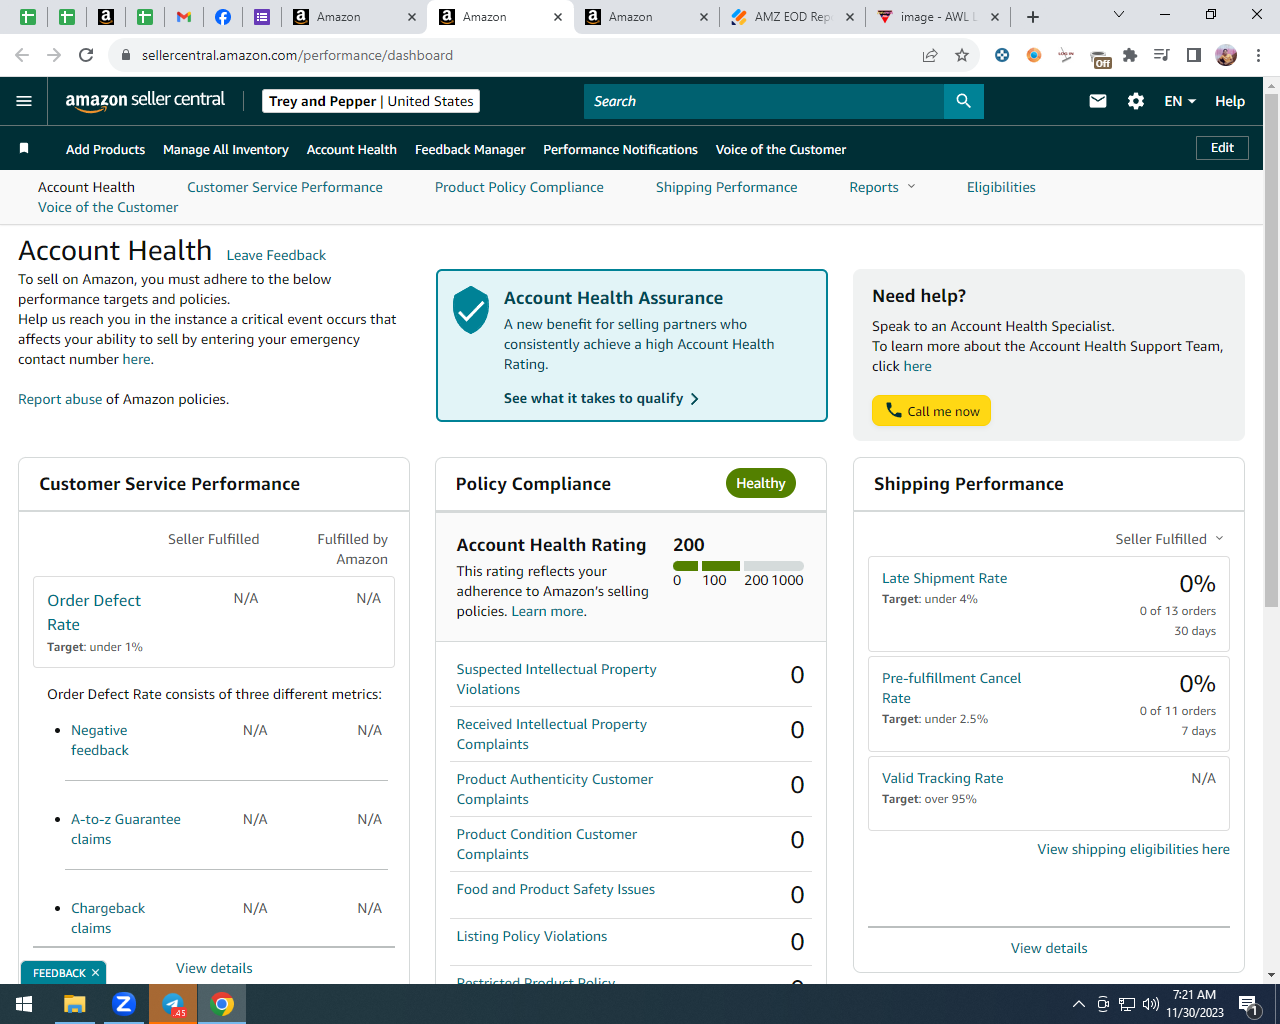Show hidden system tray icons
Screen dimensions: 1280x1024
1079,1004
